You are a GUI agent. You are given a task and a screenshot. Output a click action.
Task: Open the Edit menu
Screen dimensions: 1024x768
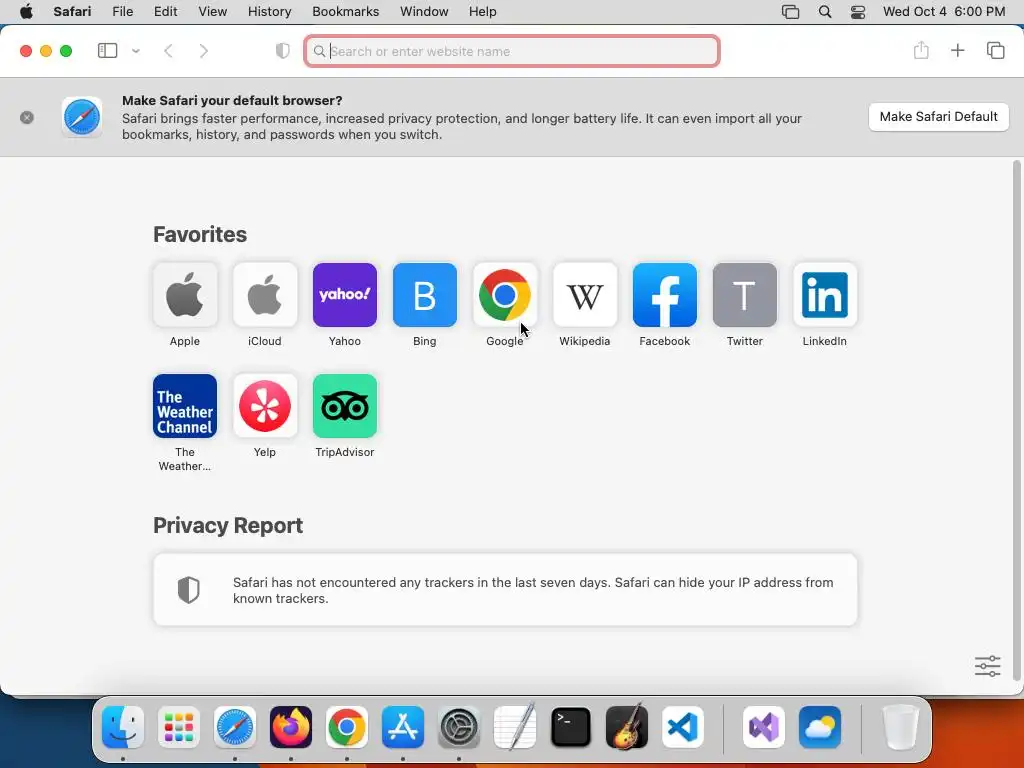point(165,12)
